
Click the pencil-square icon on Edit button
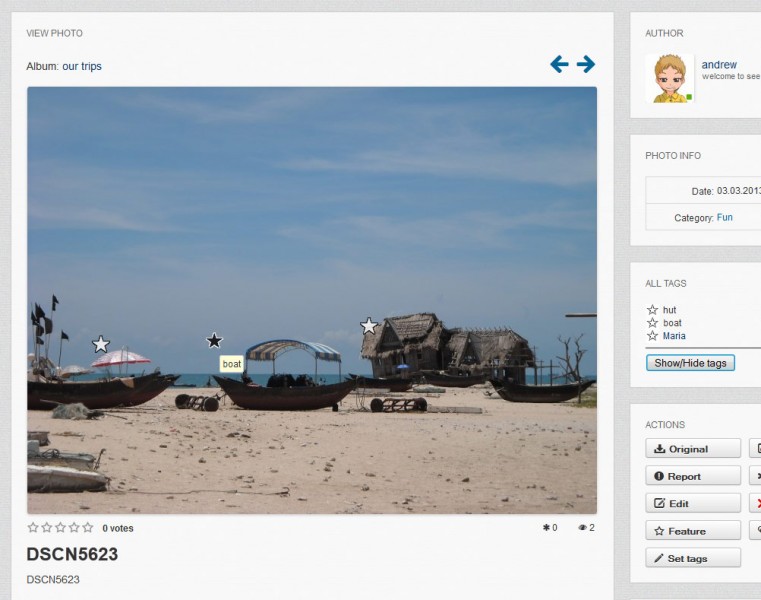659,503
